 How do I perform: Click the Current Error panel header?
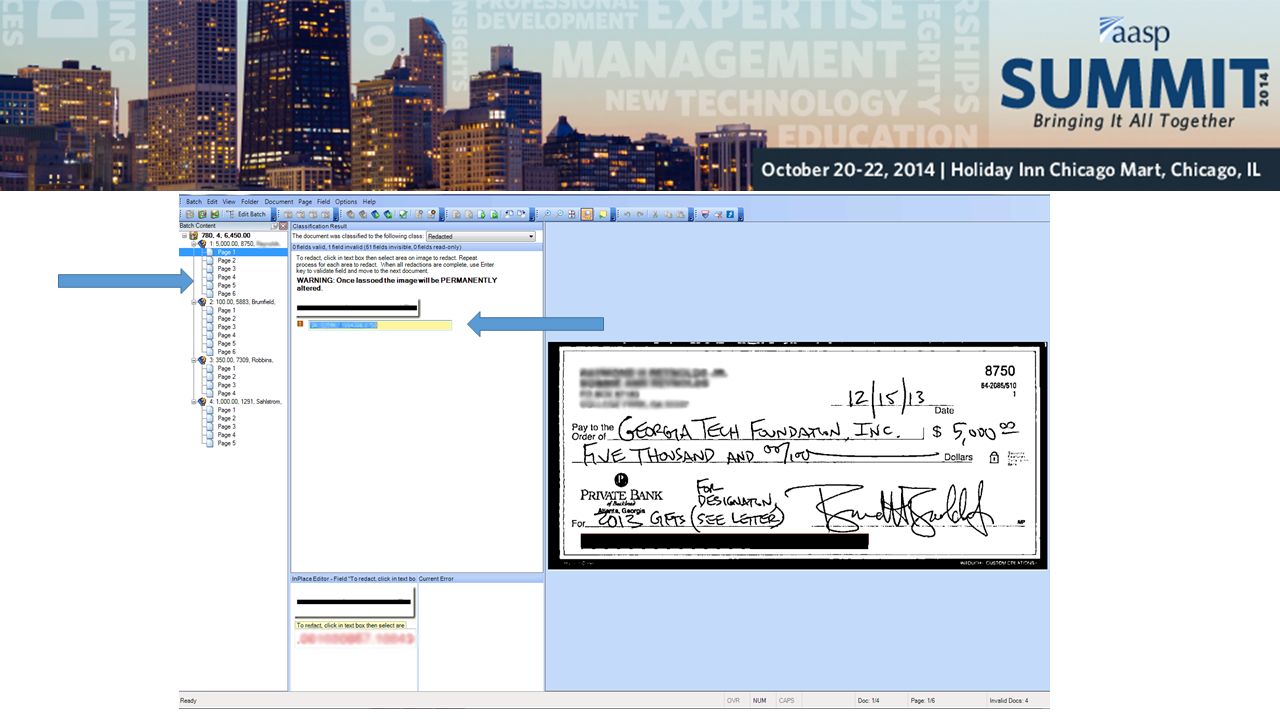click(x=481, y=578)
